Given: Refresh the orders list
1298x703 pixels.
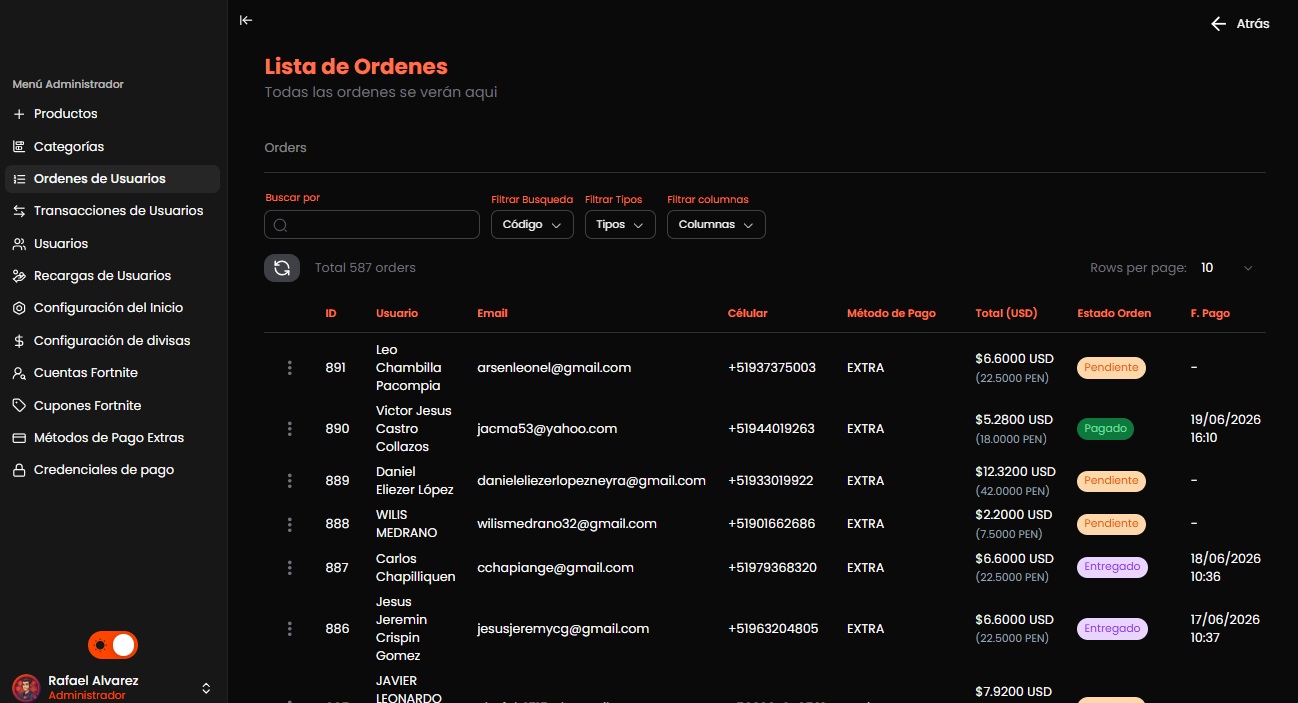Looking at the screenshot, I should click(282, 268).
